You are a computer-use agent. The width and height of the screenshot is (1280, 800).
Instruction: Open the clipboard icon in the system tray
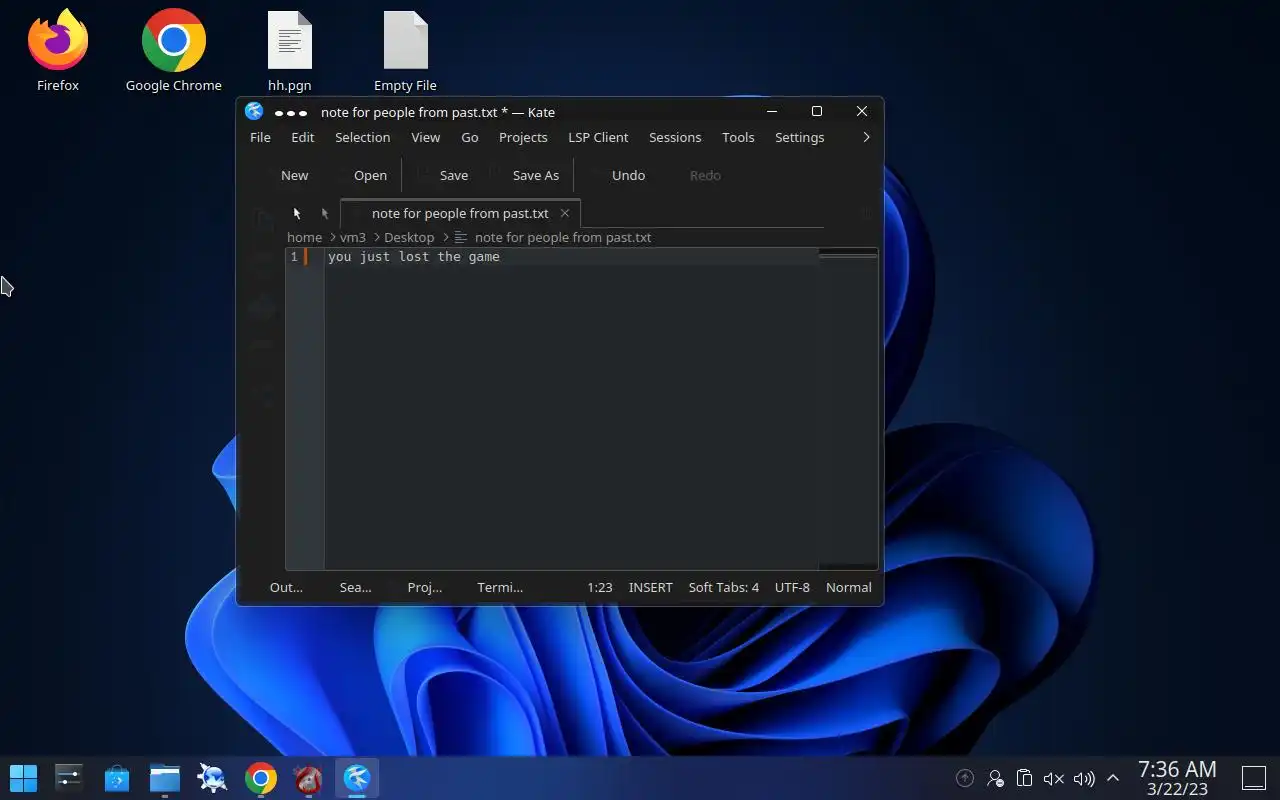[x=1024, y=778]
